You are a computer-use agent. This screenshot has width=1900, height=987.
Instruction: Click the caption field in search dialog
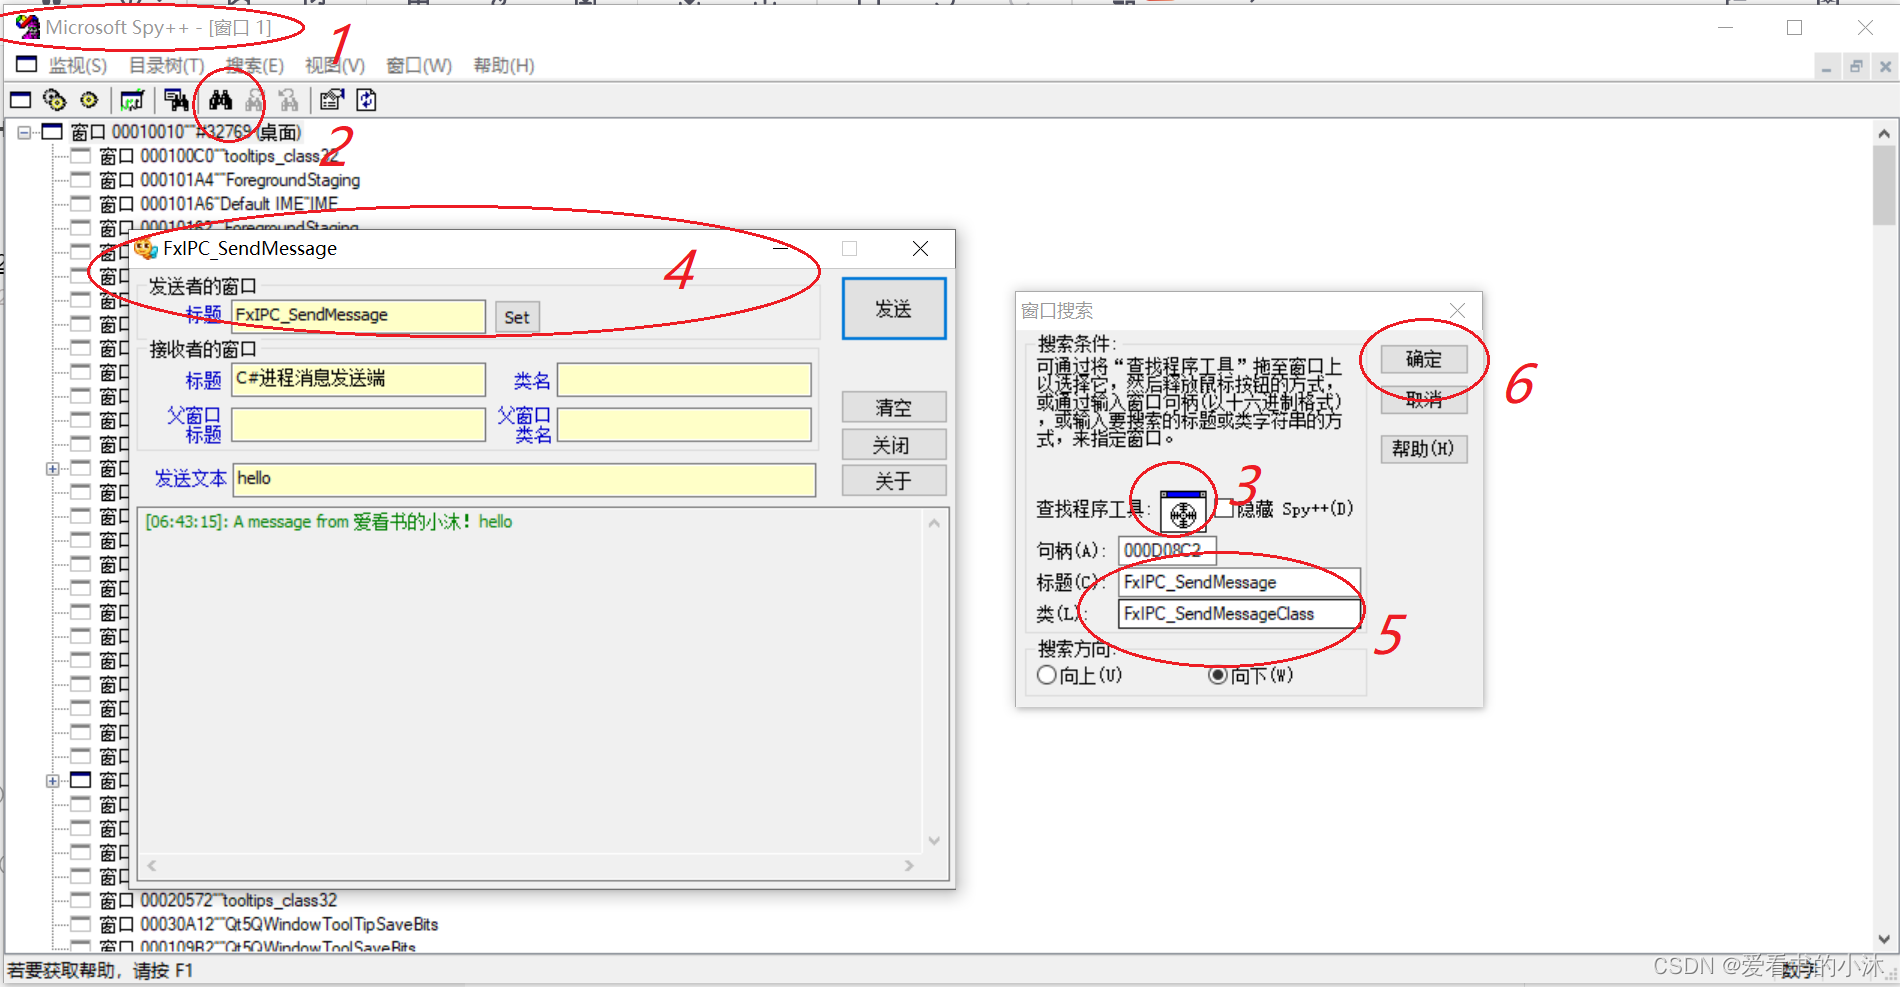[x=1240, y=582]
